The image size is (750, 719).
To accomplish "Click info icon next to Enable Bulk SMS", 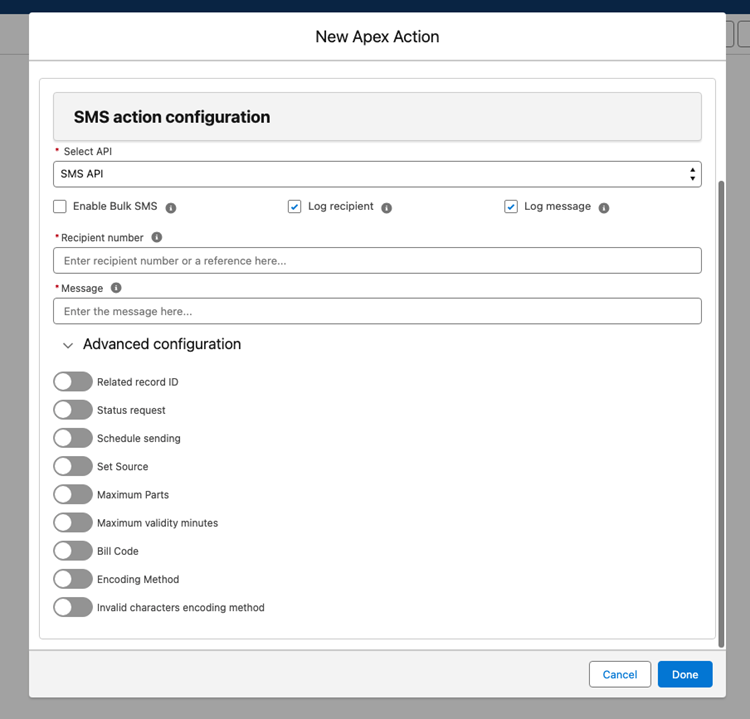I will tap(171, 208).
